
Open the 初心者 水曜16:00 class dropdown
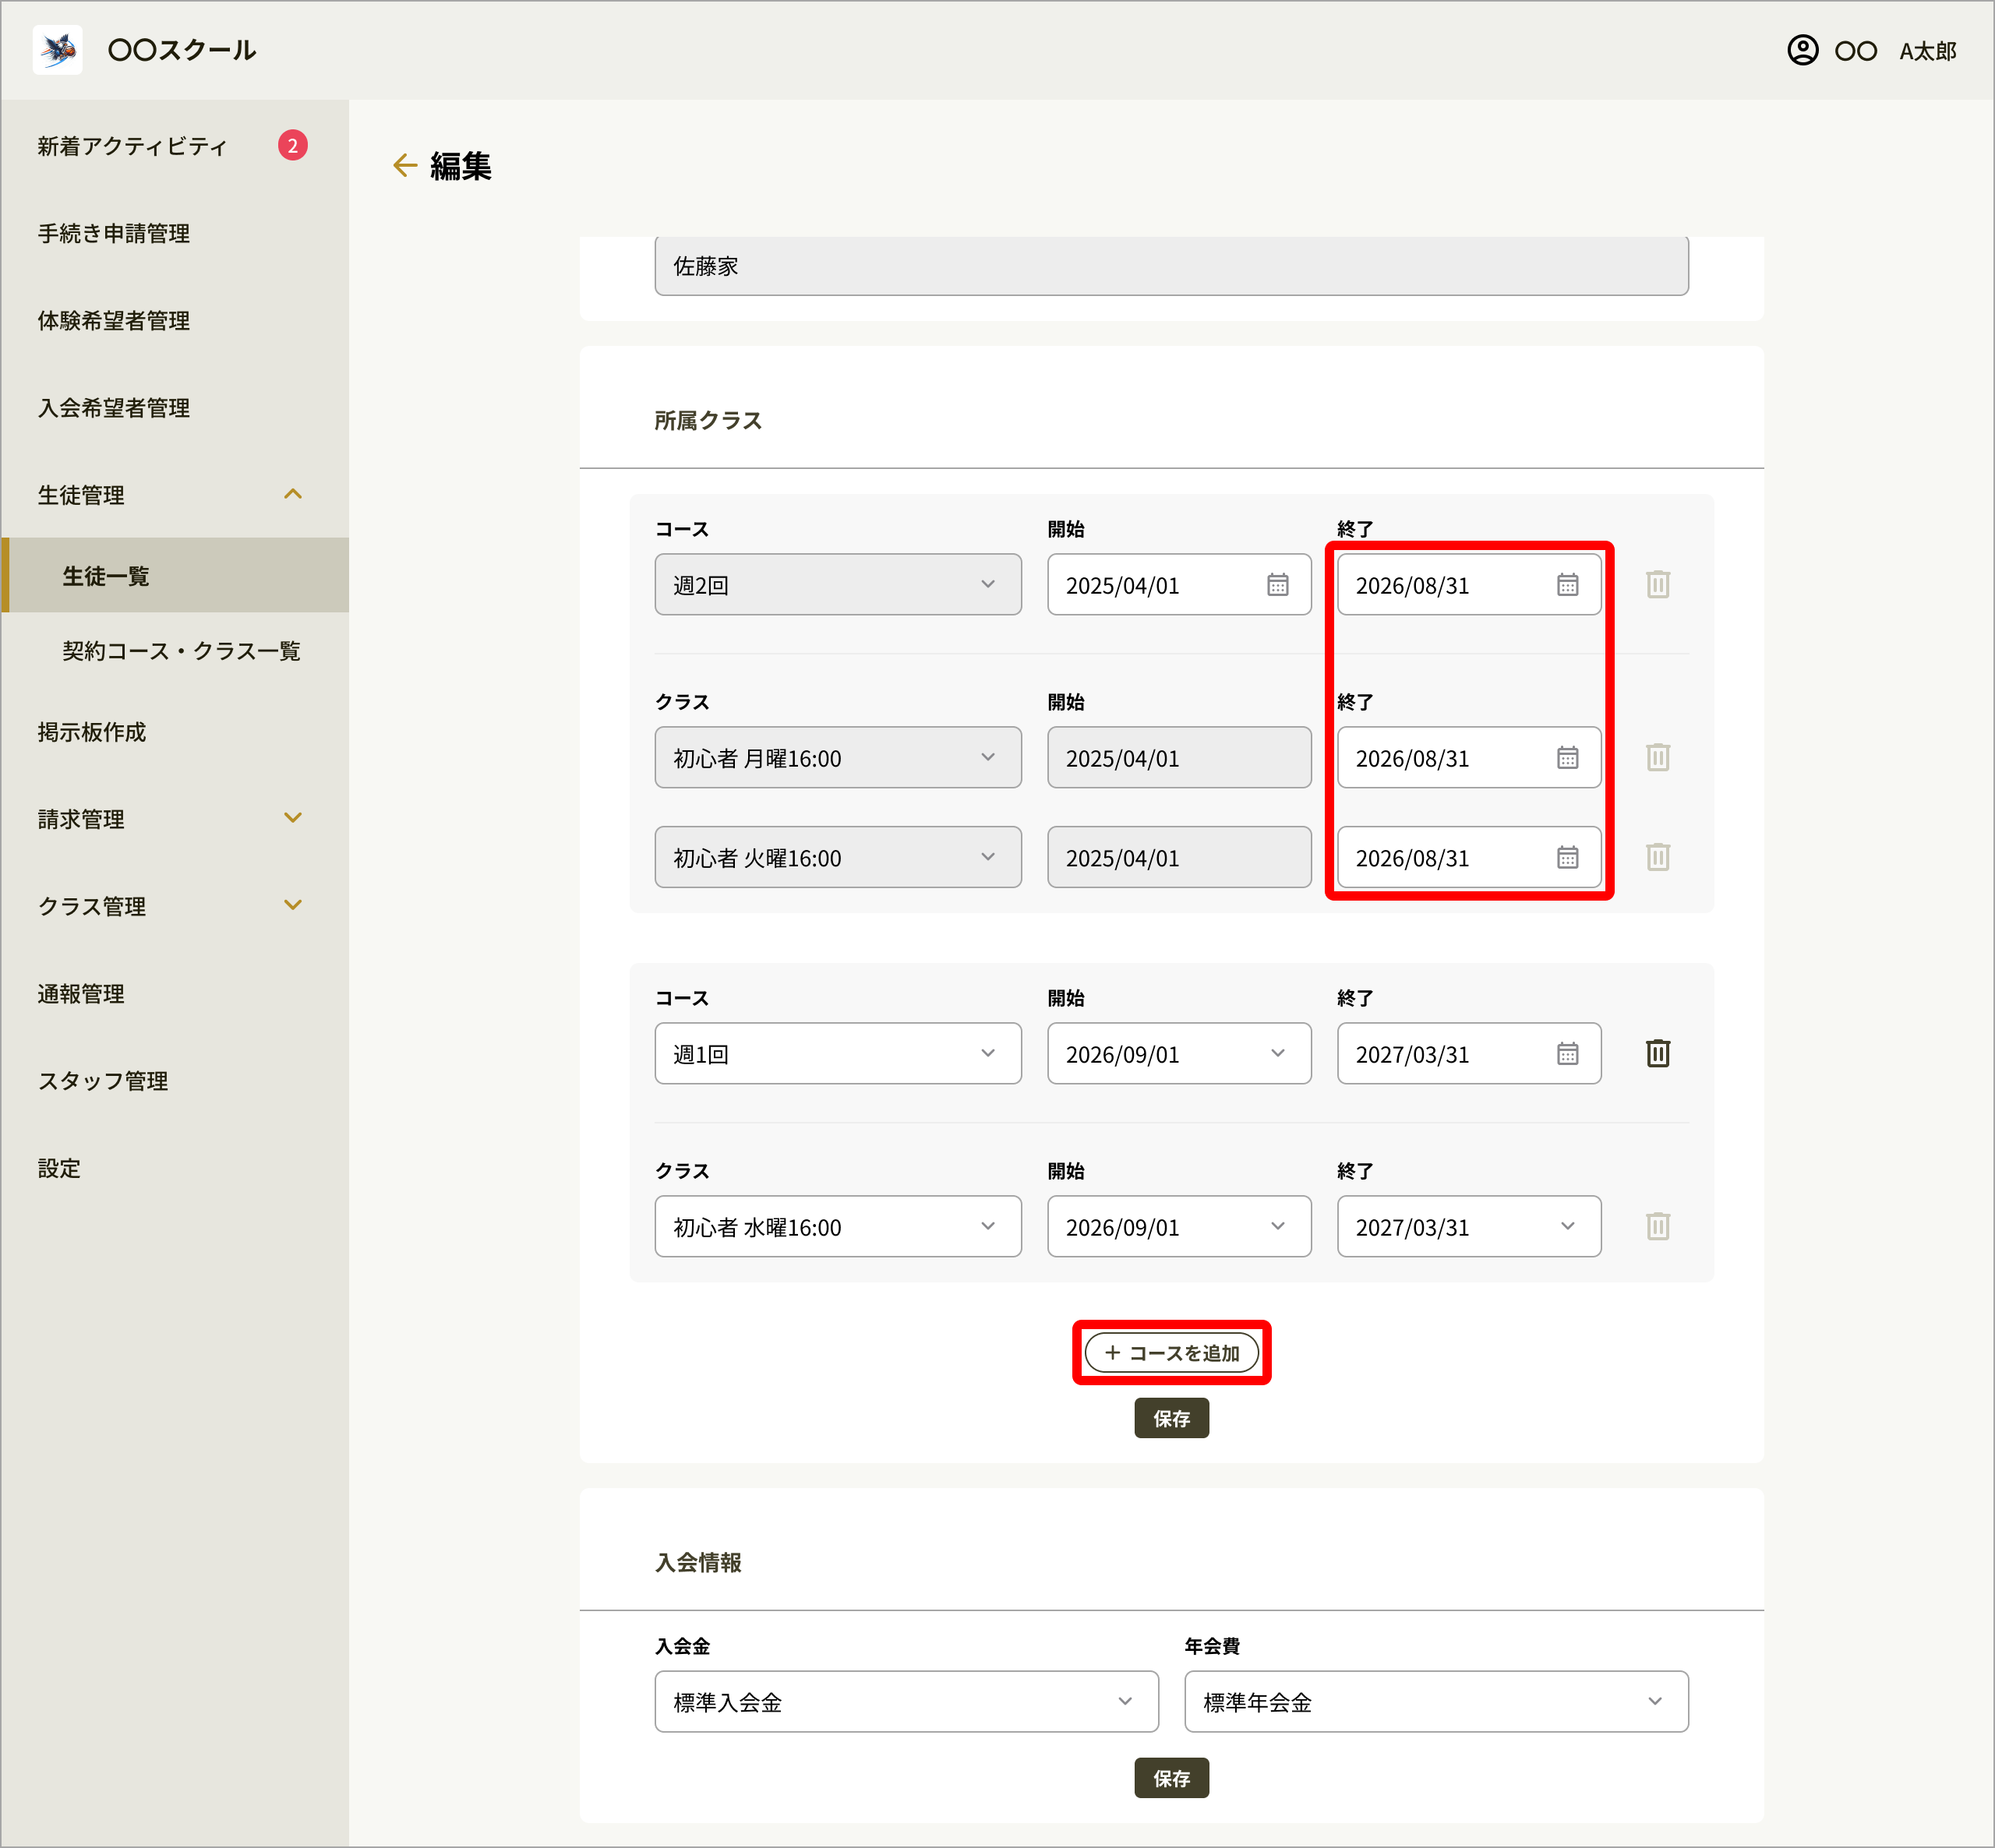837,1226
